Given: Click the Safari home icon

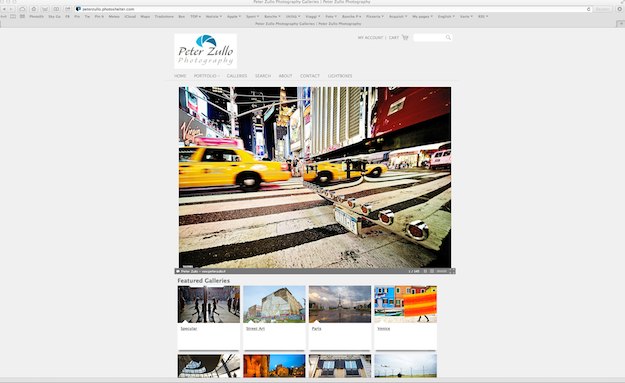Looking at the screenshot, I should pyautogui.click(x=34, y=9).
